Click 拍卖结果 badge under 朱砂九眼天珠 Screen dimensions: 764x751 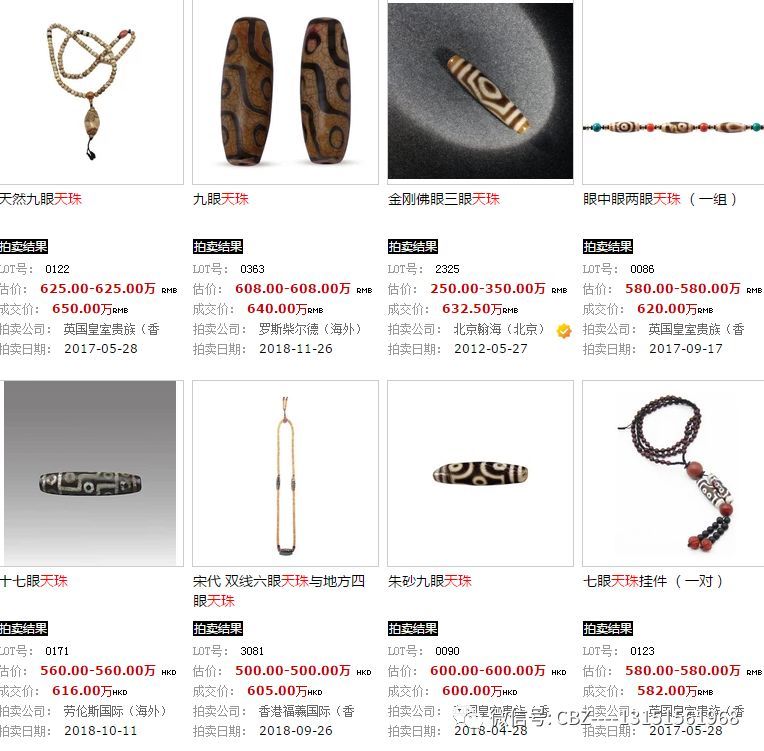(413, 629)
